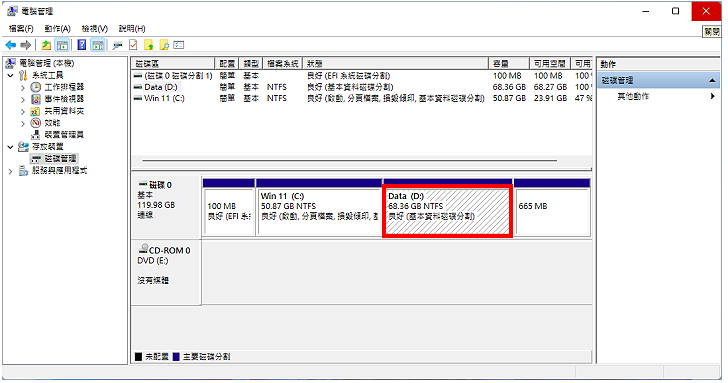728x383 pixels.
Task: Expand the 工作排程器 tree node
Action: click(23, 87)
